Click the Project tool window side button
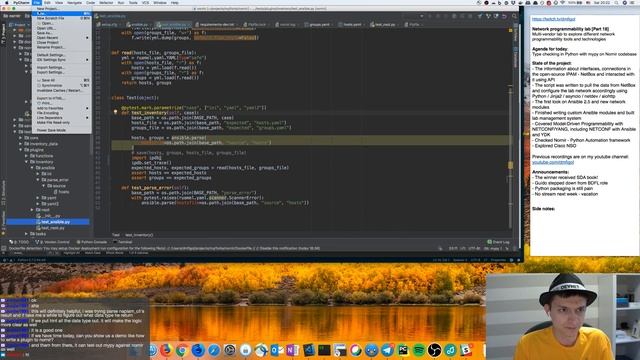The width and height of the screenshot is (640, 360). click(3, 33)
